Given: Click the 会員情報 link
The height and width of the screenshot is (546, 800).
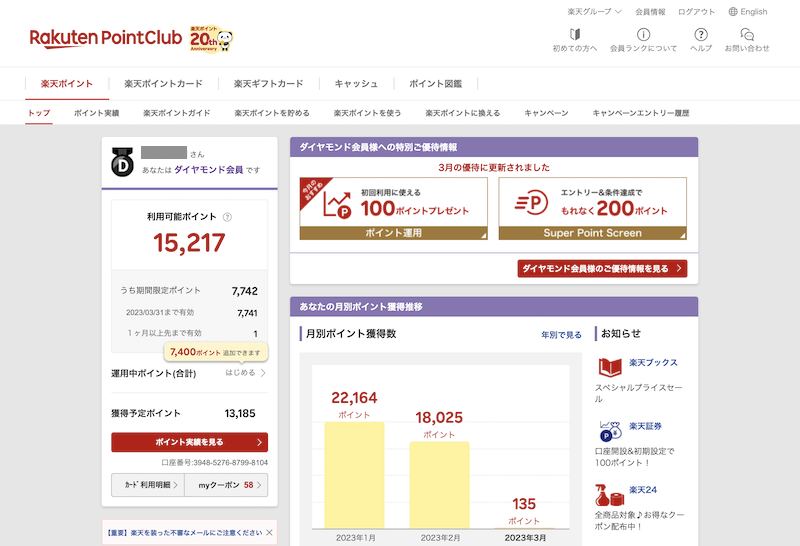Looking at the screenshot, I should (650, 12).
